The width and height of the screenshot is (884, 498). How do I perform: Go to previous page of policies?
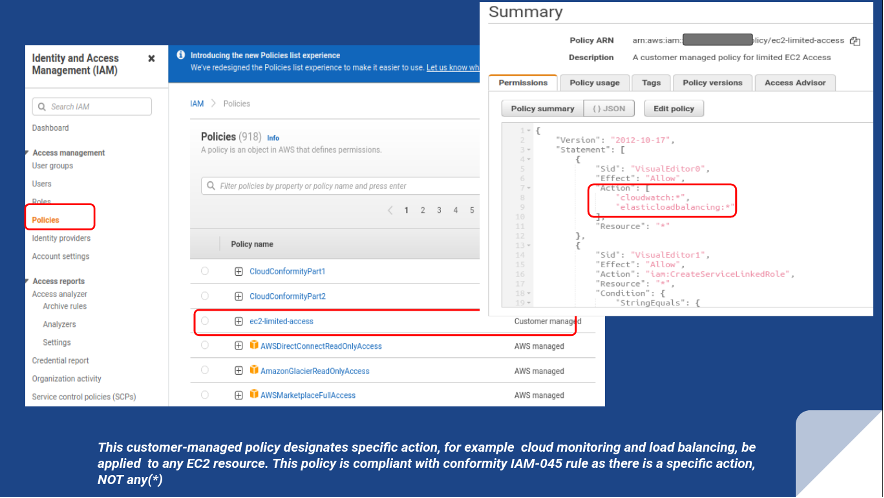coord(390,211)
